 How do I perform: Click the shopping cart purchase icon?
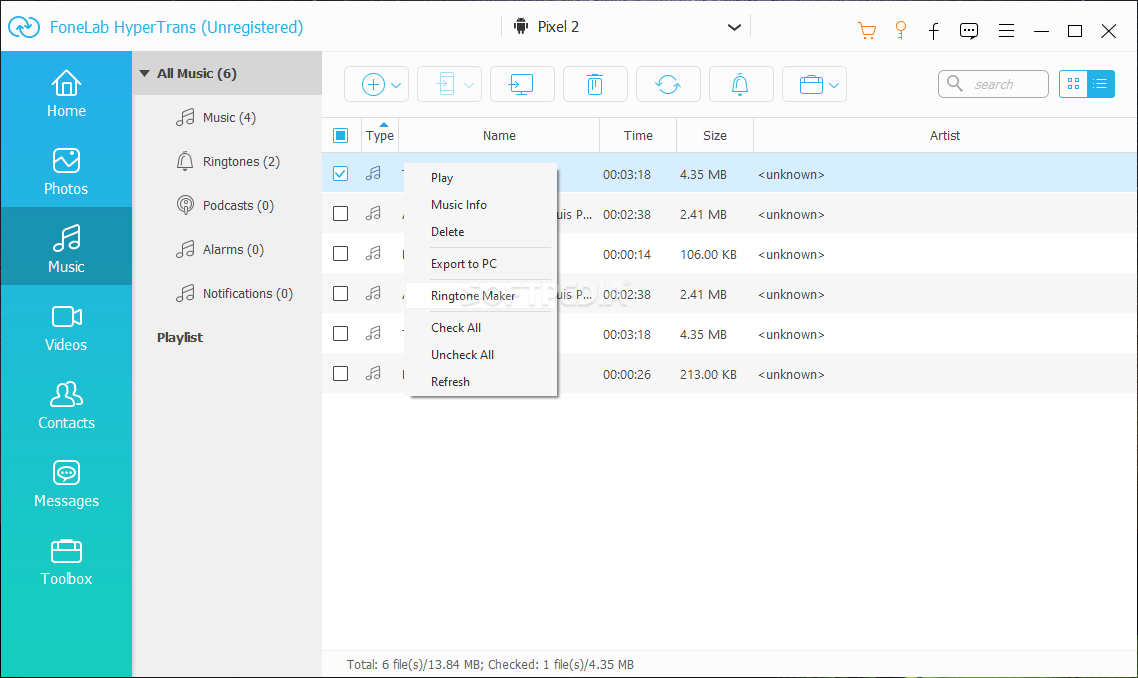coord(867,30)
